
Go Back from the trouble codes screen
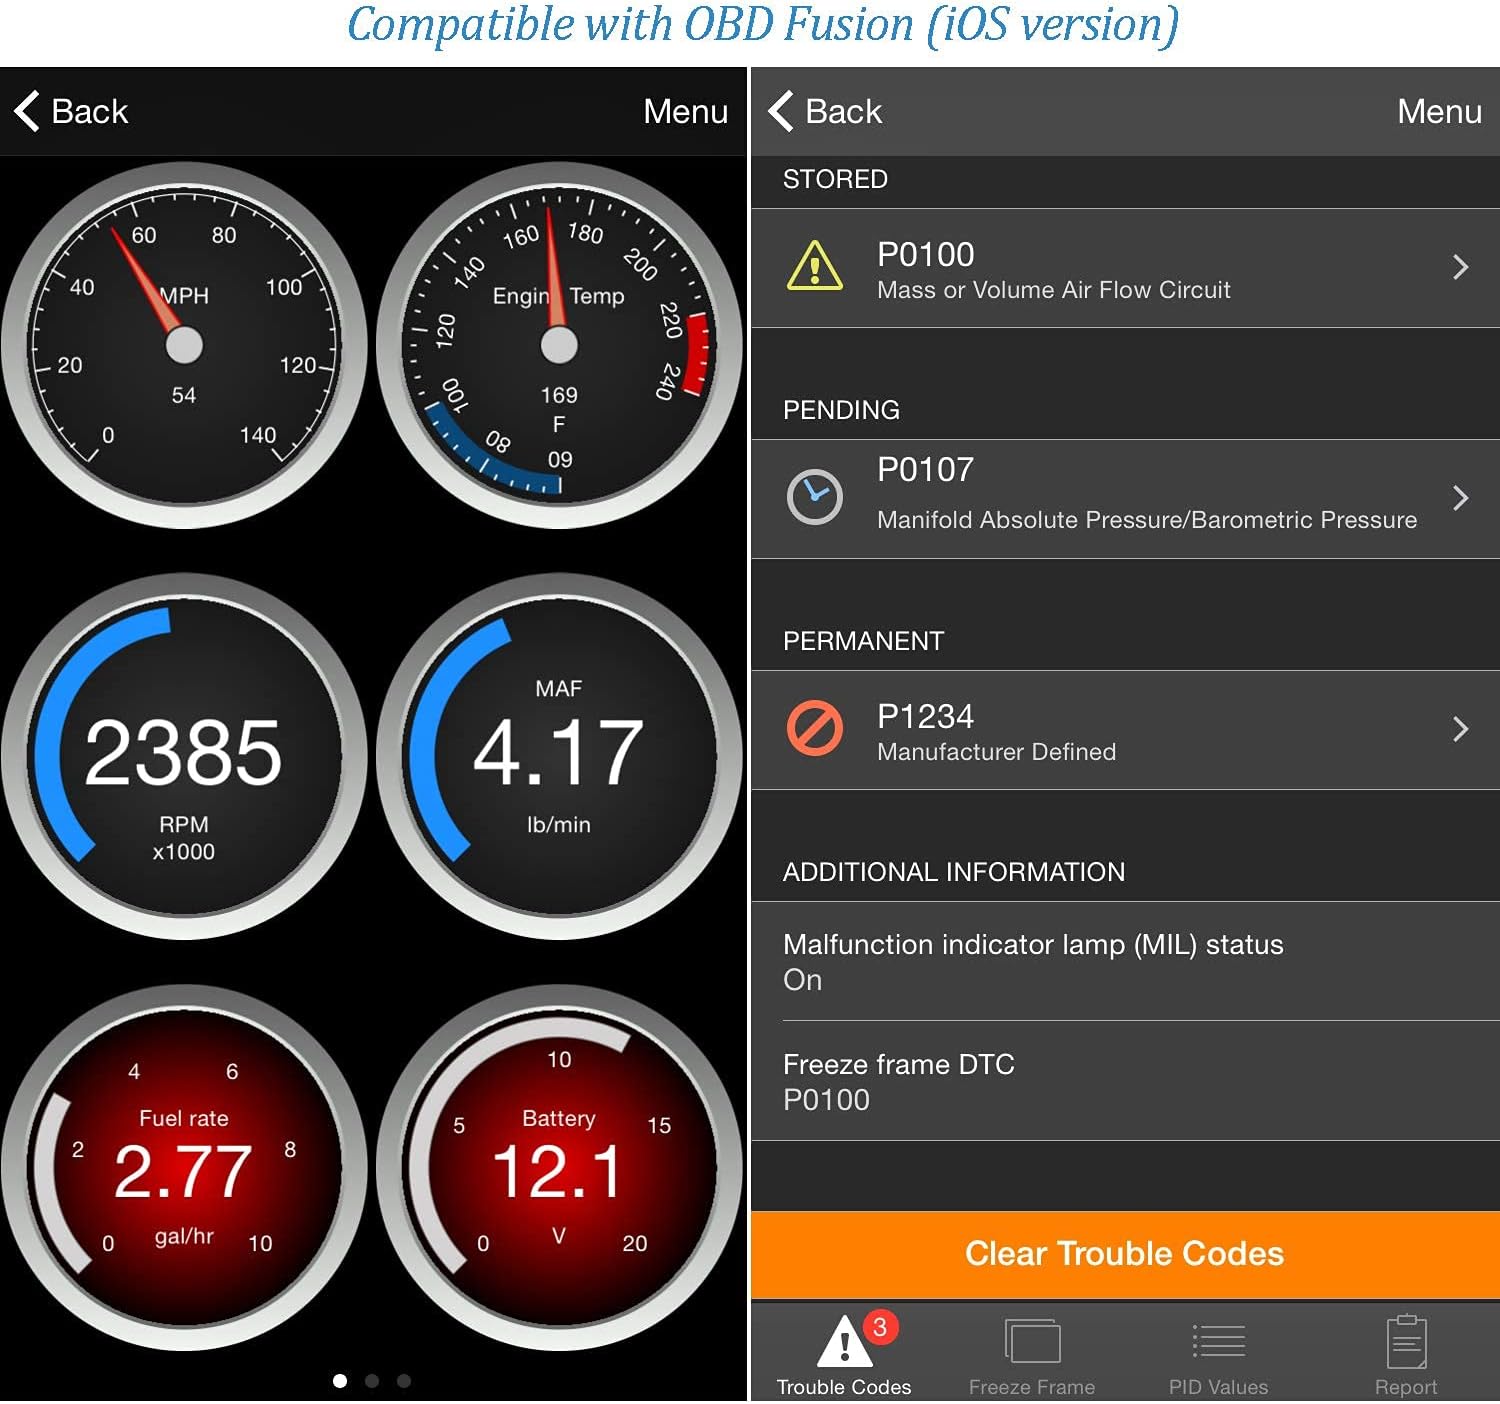[826, 111]
